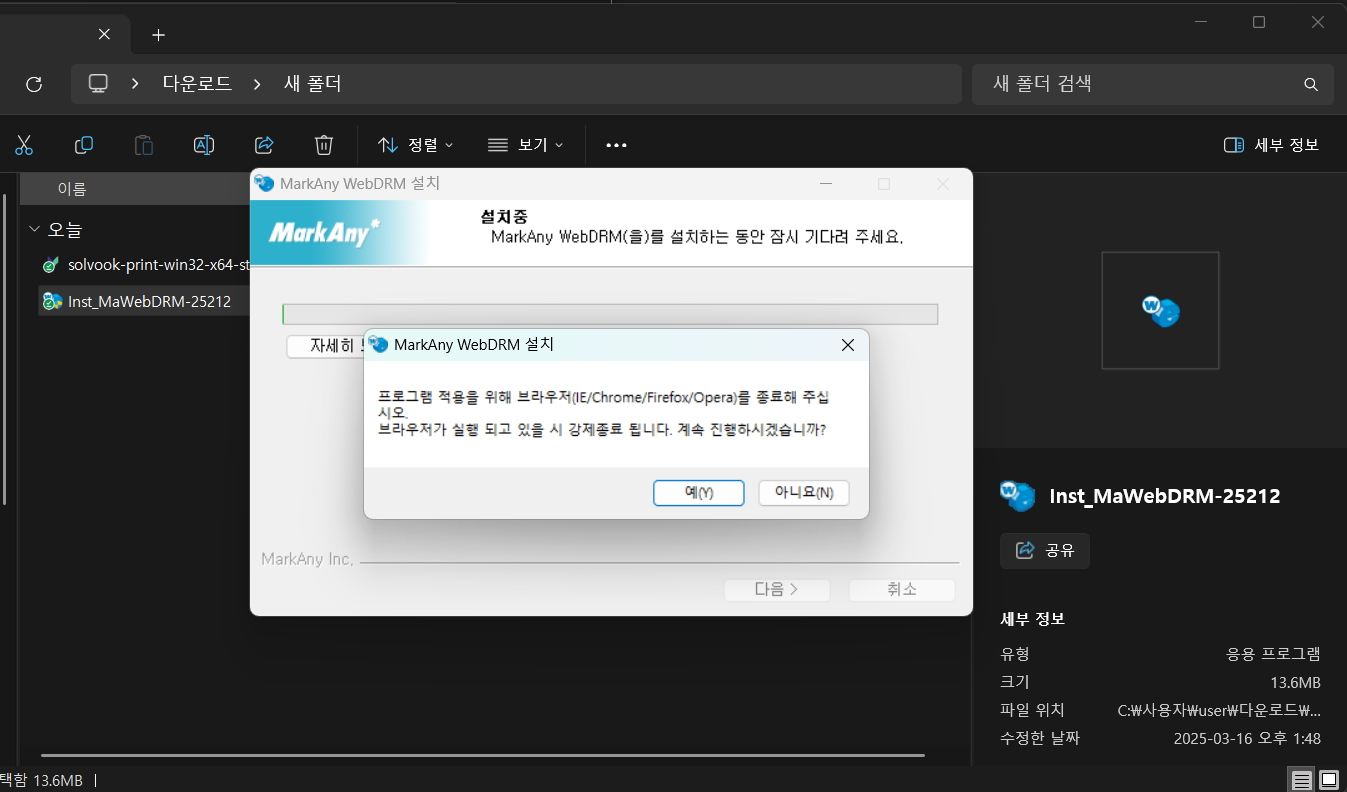The width and height of the screenshot is (1347, 792).
Task: Click the 자세히 details button in installer
Action: [x=326, y=346]
